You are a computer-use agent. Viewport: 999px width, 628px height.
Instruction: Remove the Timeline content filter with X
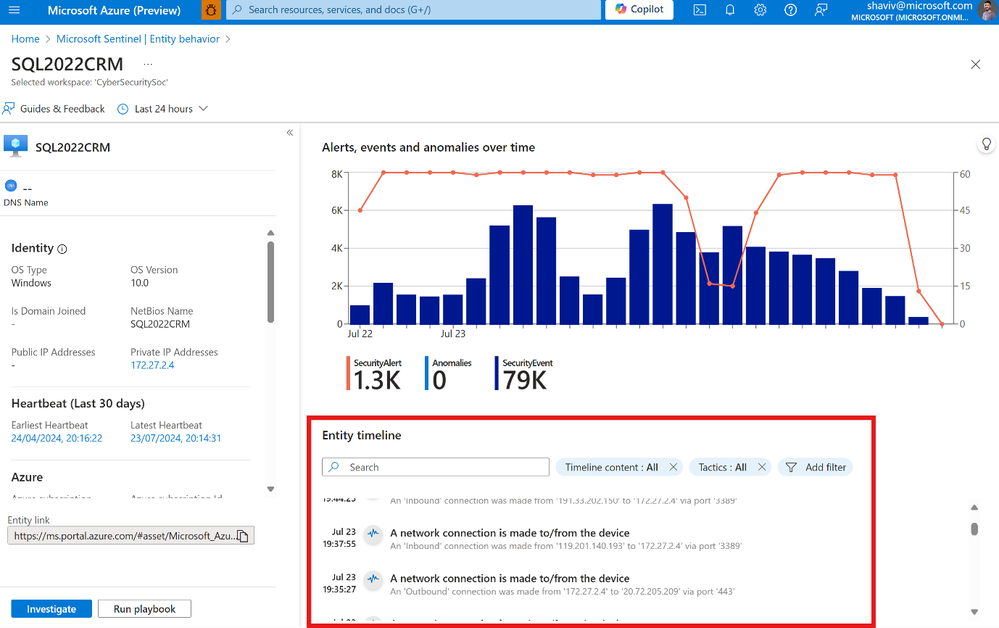[x=673, y=467]
